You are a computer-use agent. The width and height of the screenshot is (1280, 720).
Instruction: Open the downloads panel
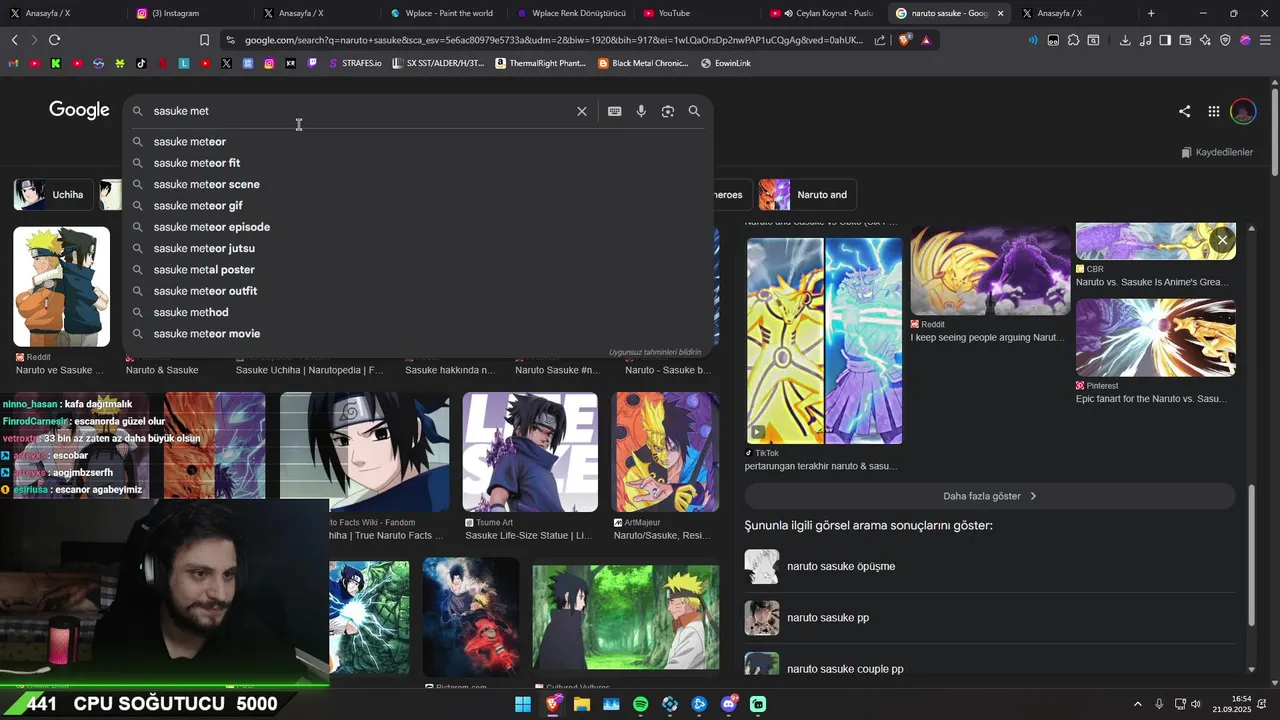pos(1125,40)
